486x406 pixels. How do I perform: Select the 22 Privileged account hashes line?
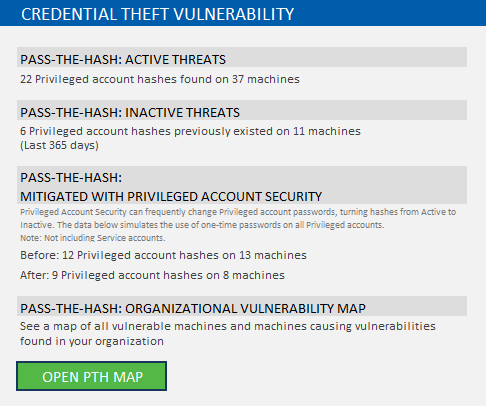(160, 79)
